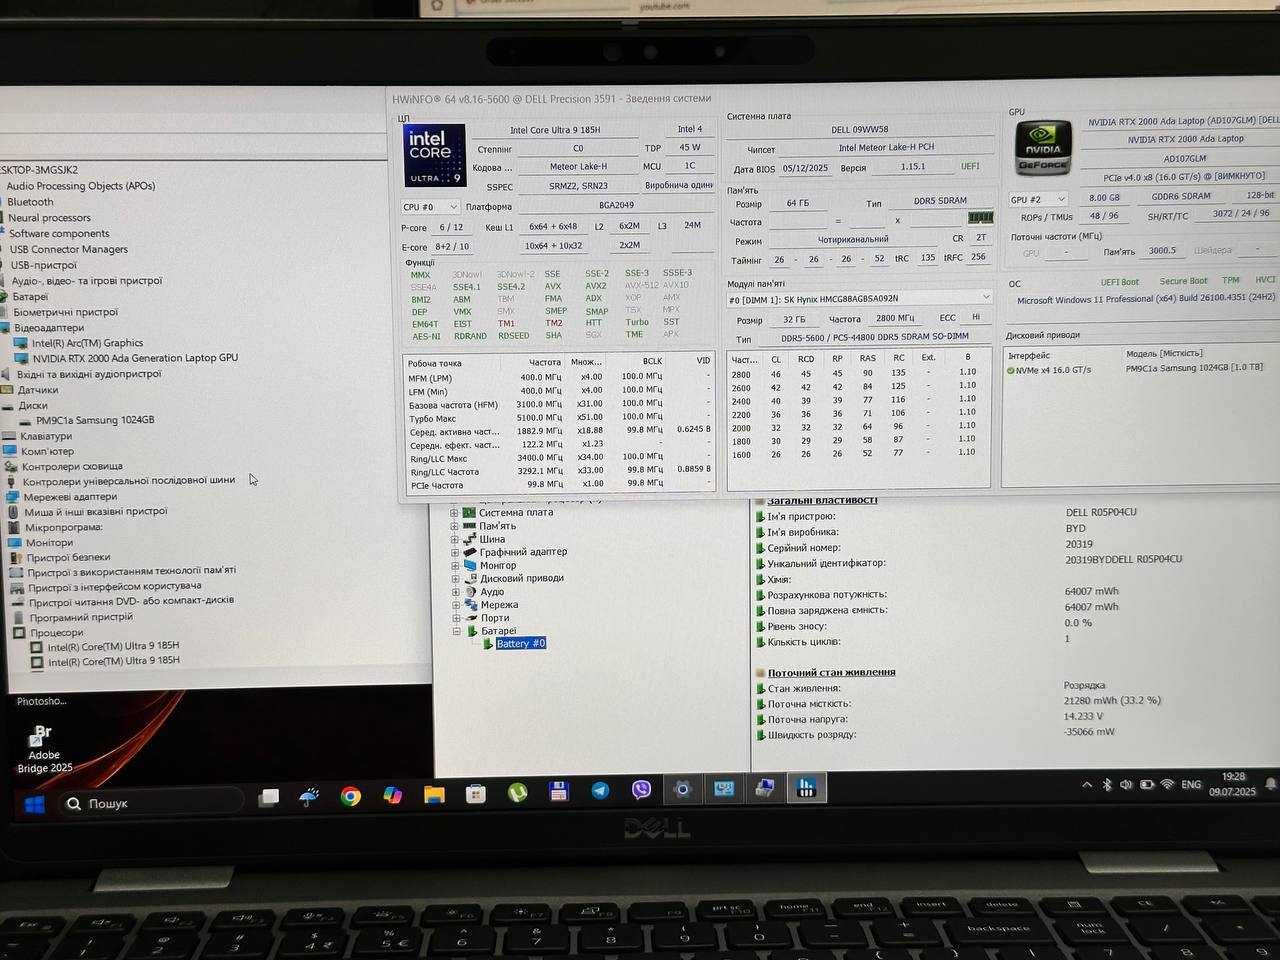Select Пристрої безпеки in Device Manager
This screenshot has height=960, width=1280.
[x=68, y=558]
